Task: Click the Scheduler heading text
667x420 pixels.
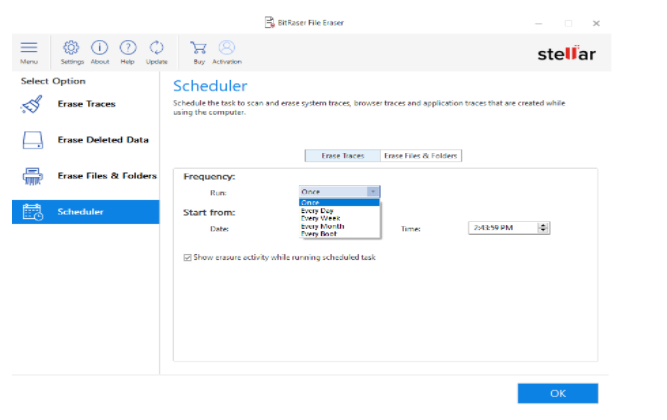Action: click(x=210, y=86)
